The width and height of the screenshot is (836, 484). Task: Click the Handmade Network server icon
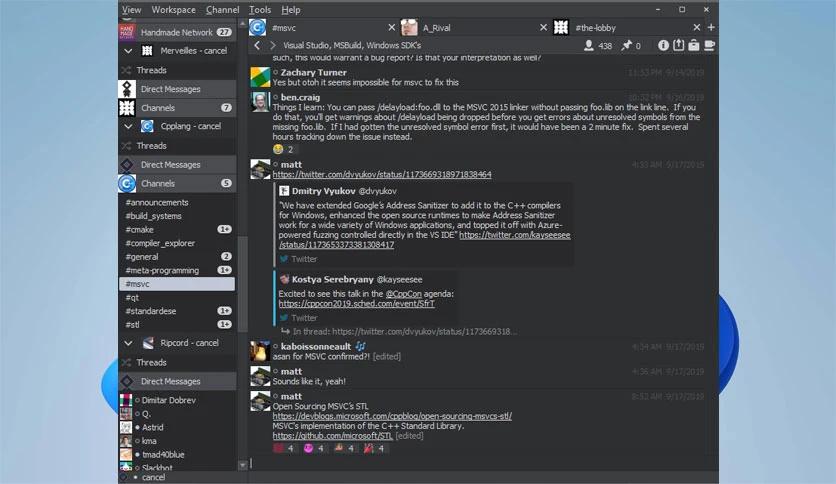point(127,32)
